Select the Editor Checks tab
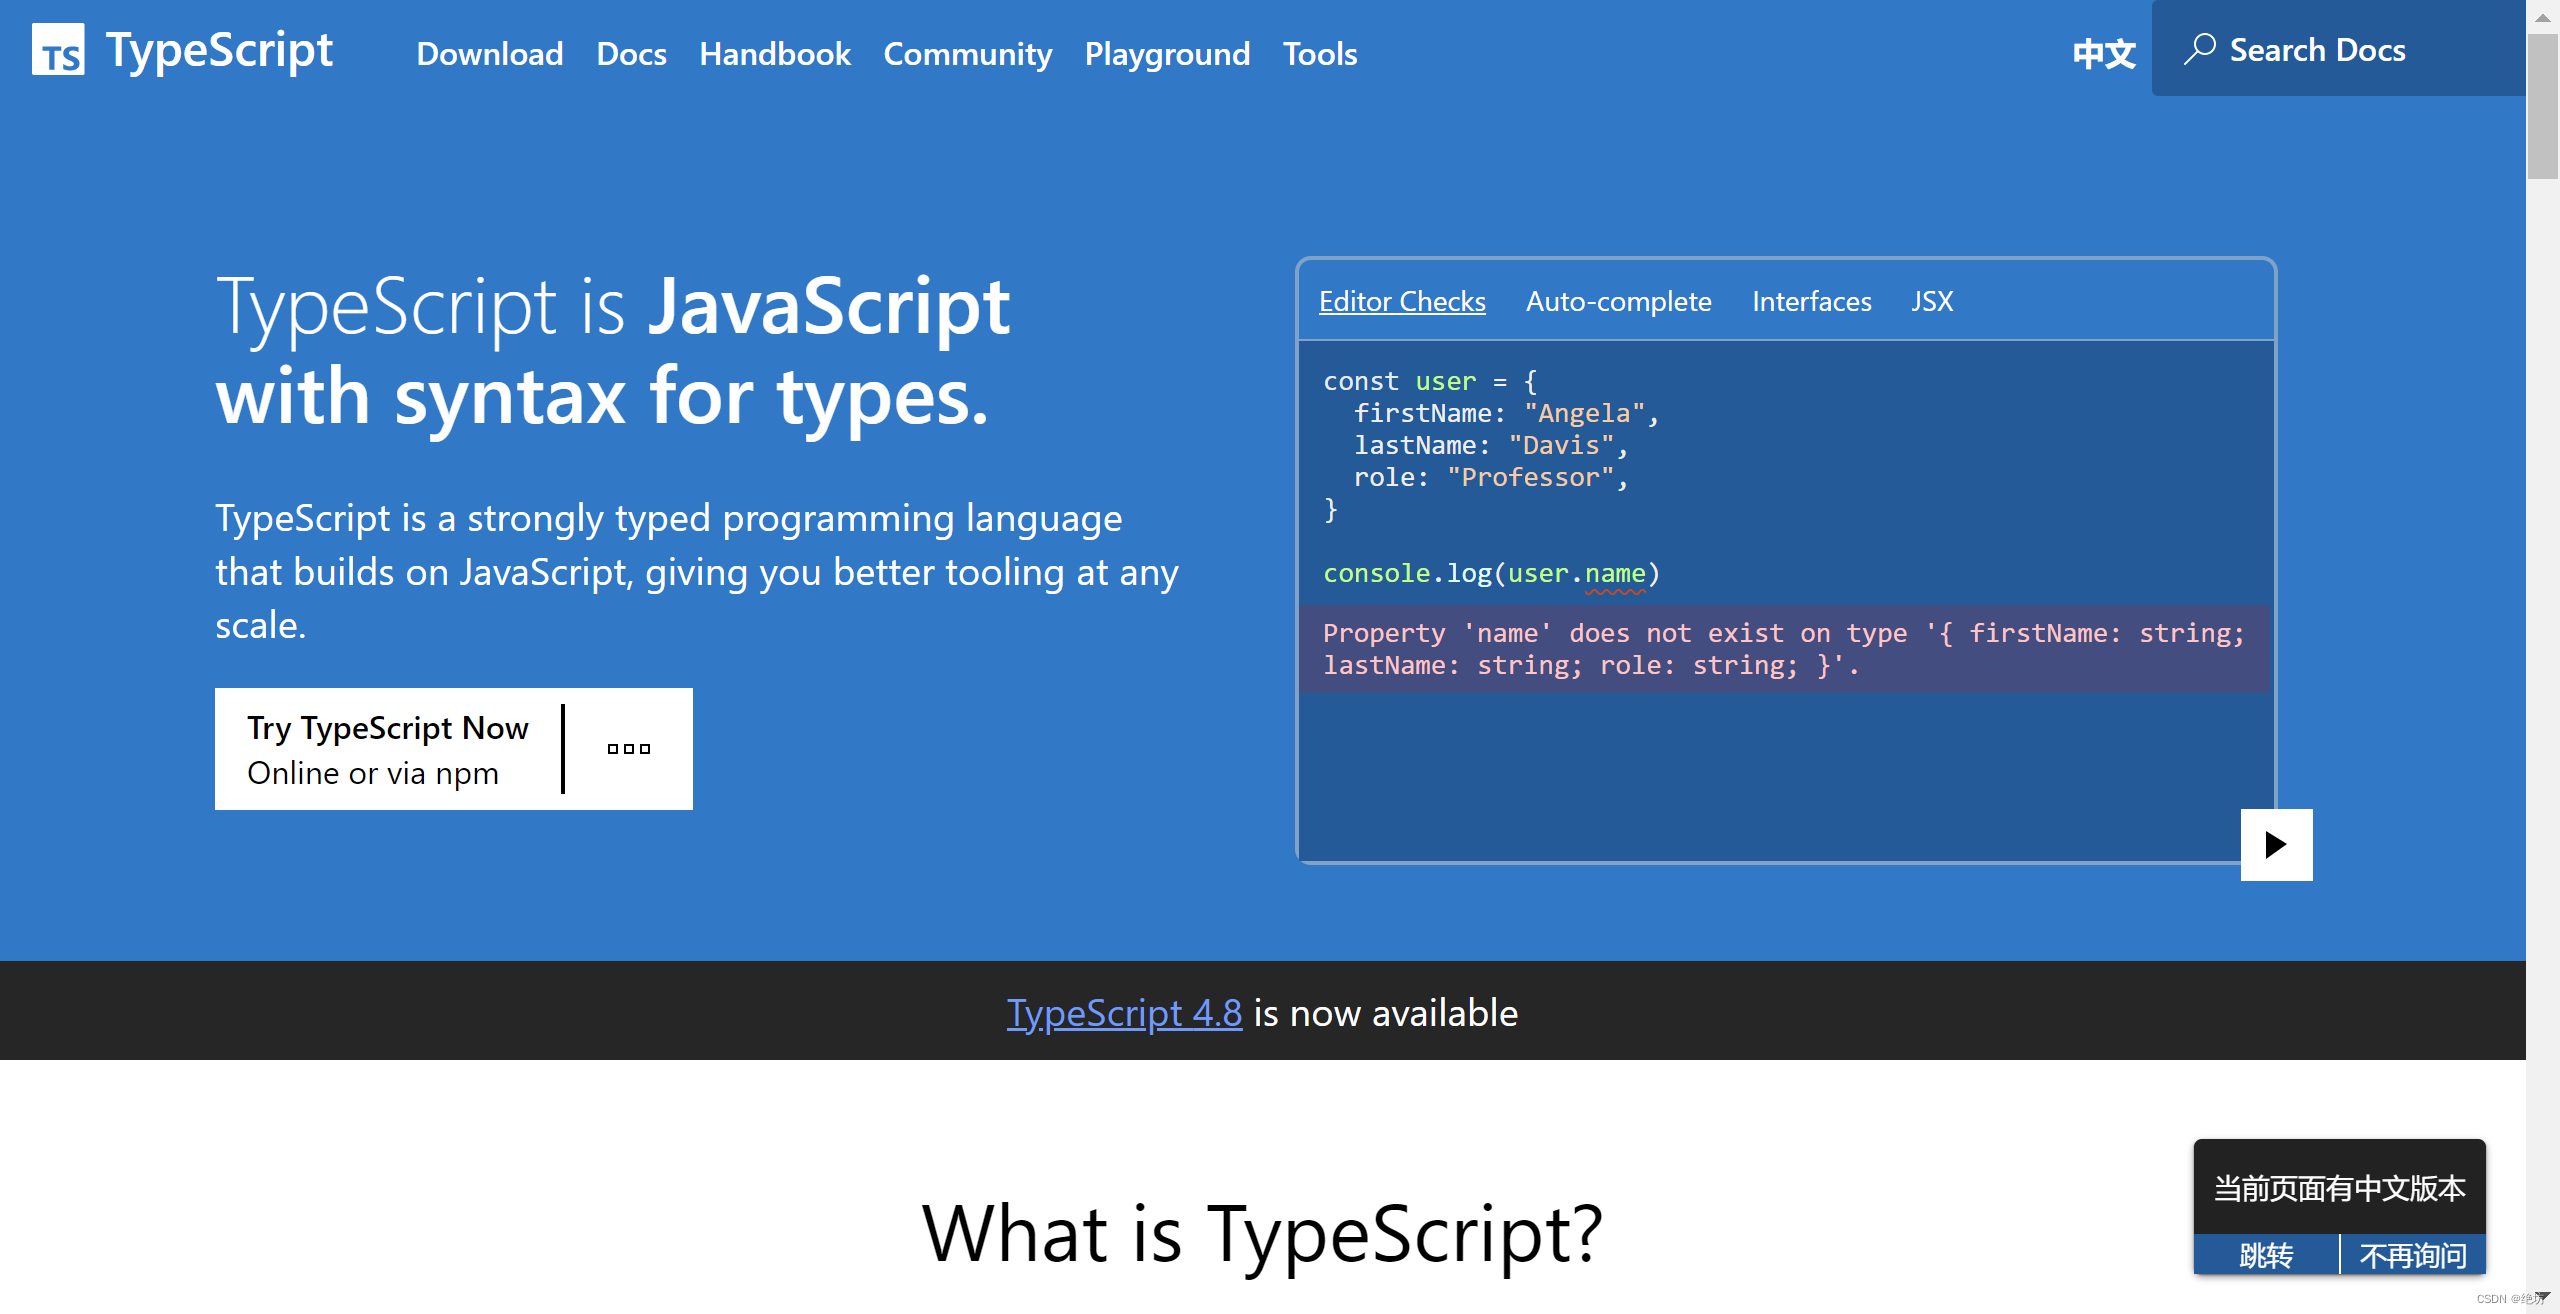This screenshot has height=1314, width=2560. (x=1402, y=301)
